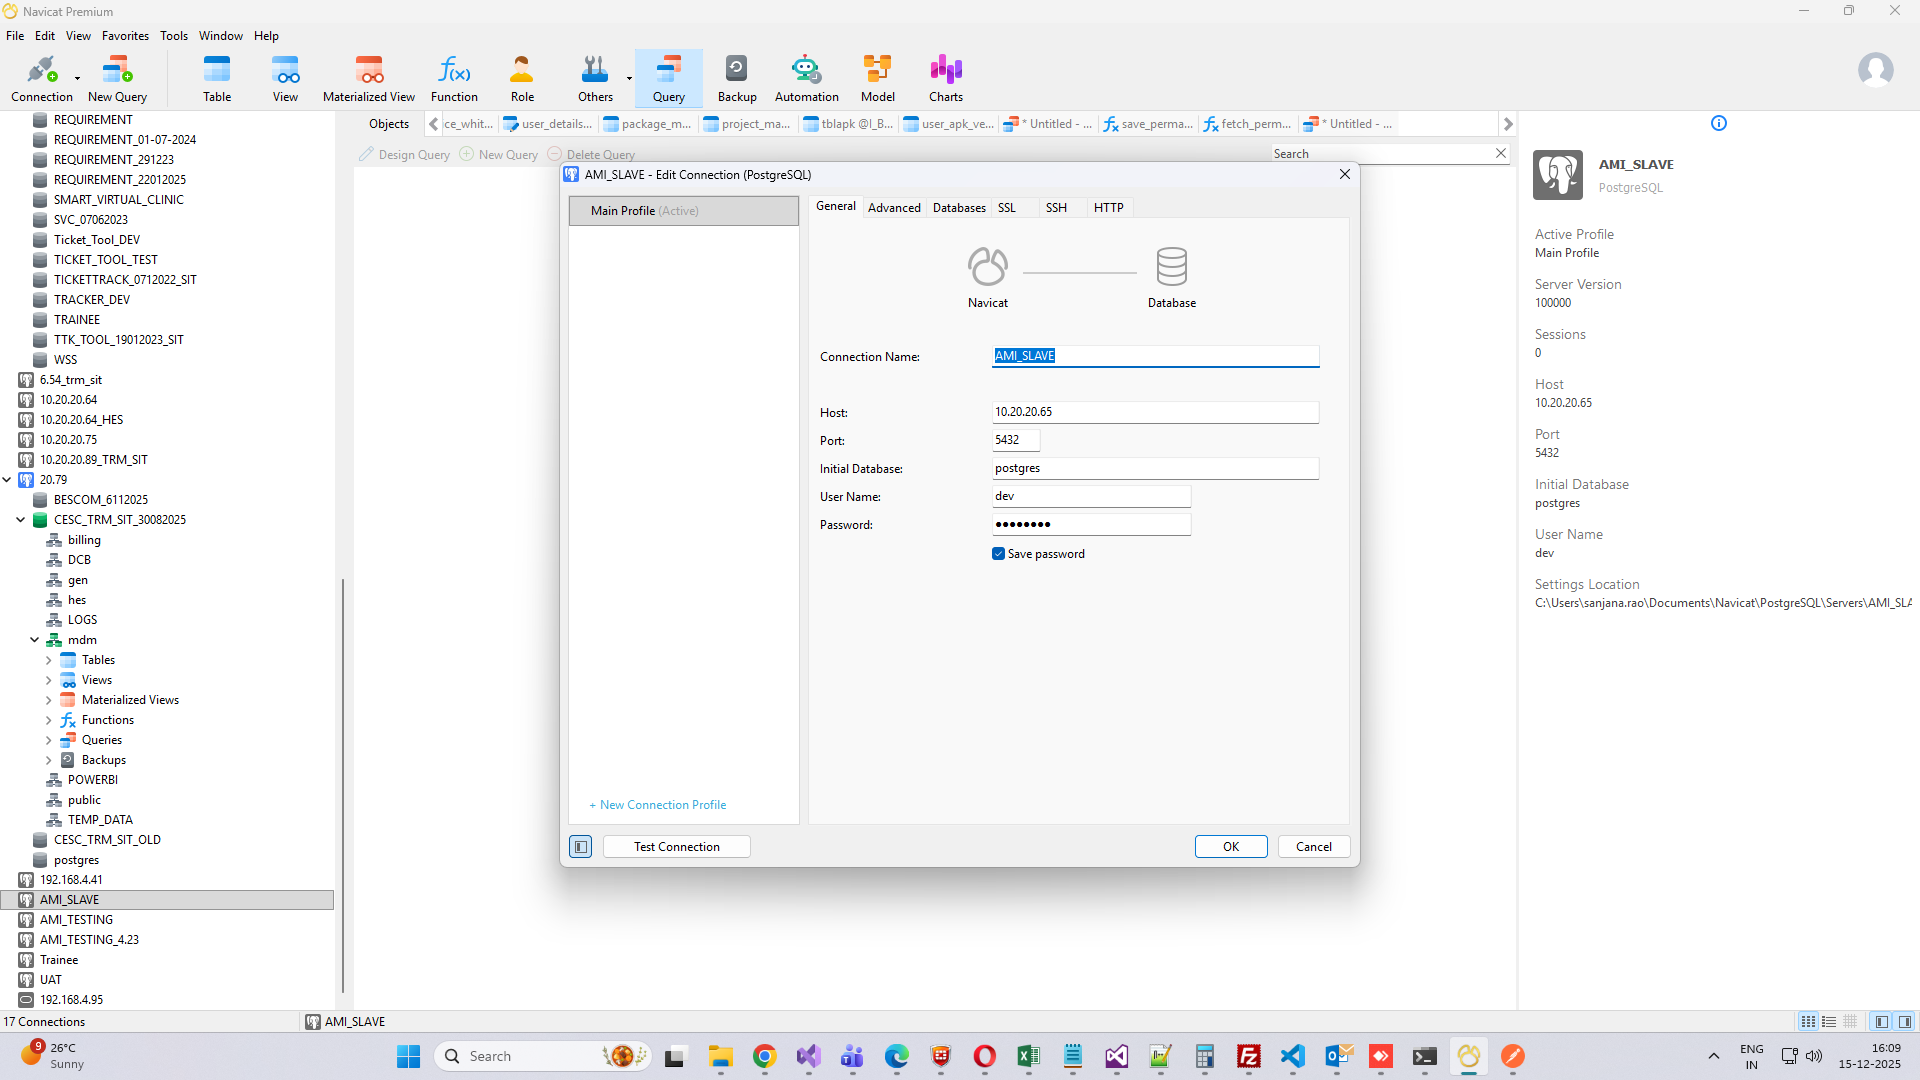Click the Materialized View toolbar icon
Viewport: 1920px width, 1080px height.
(368, 78)
